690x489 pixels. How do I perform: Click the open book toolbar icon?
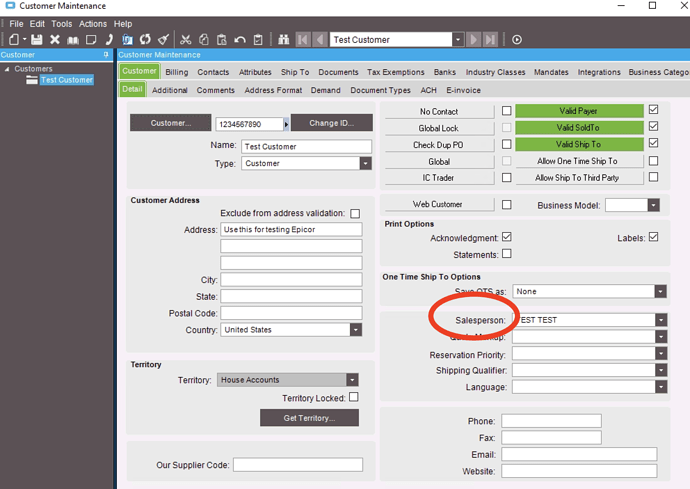(73, 40)
